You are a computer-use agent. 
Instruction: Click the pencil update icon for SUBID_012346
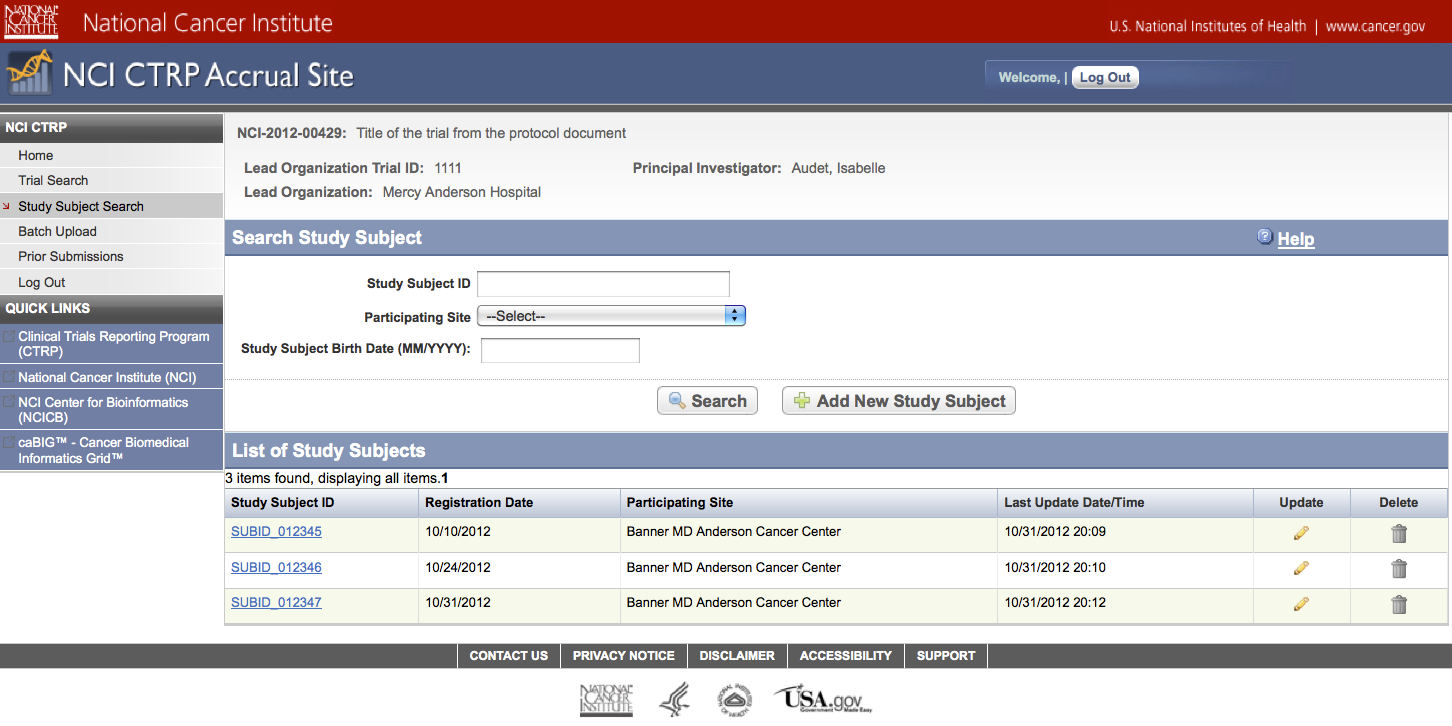(x=1301, y=568)
